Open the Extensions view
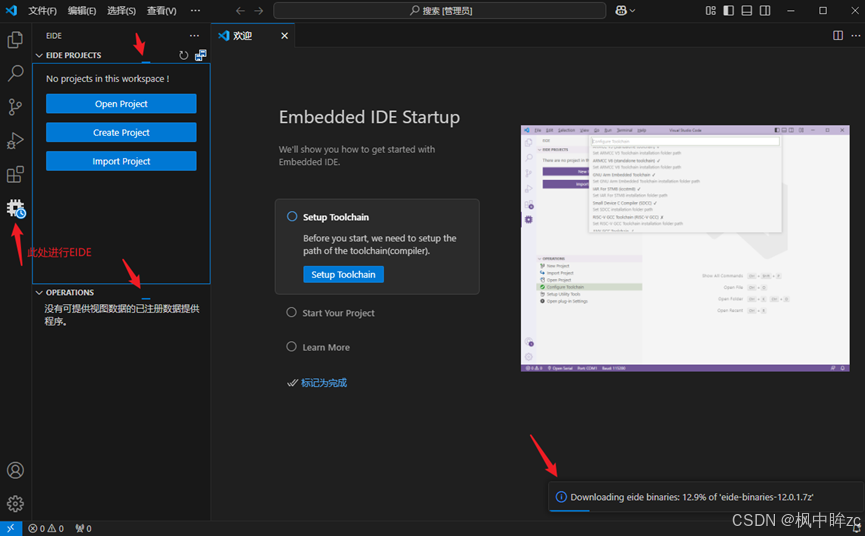This screenshot has width=865, height=536. pyautogui.click(x=15, y=174)
